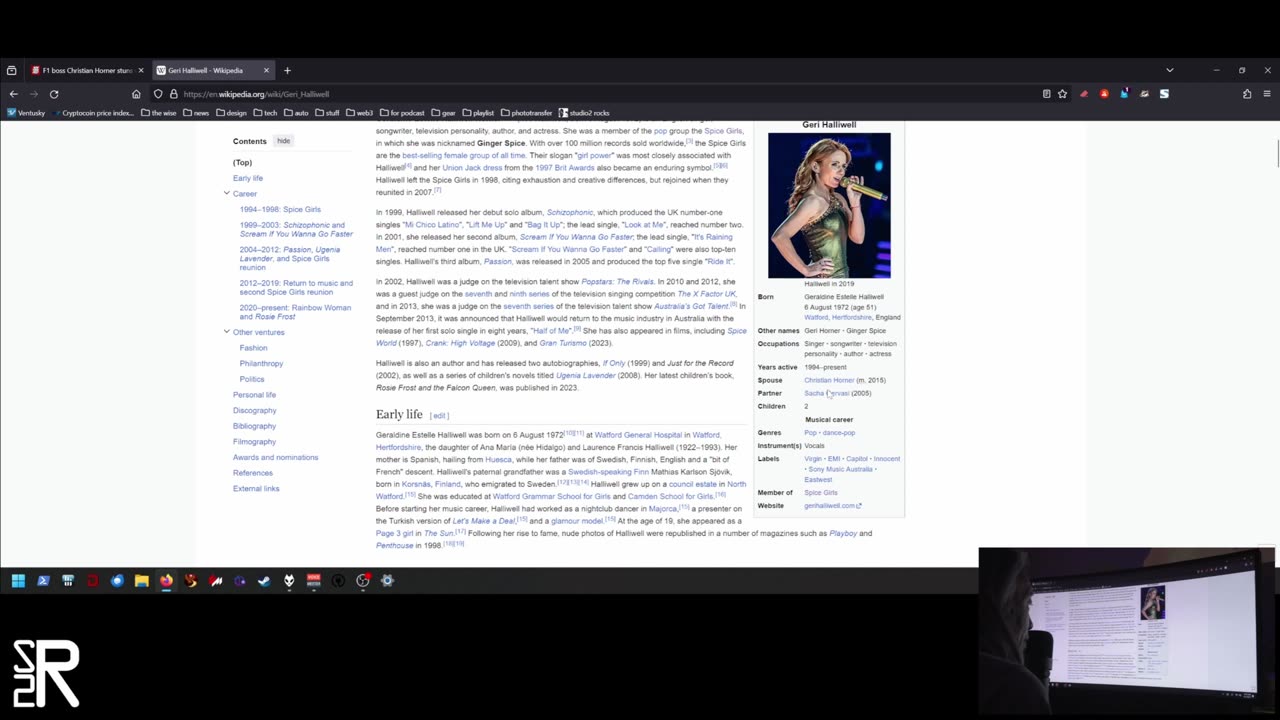Open Spice Girls link in infobox
This screenshot has height=720, width=1280.
(x=821, y=493)
